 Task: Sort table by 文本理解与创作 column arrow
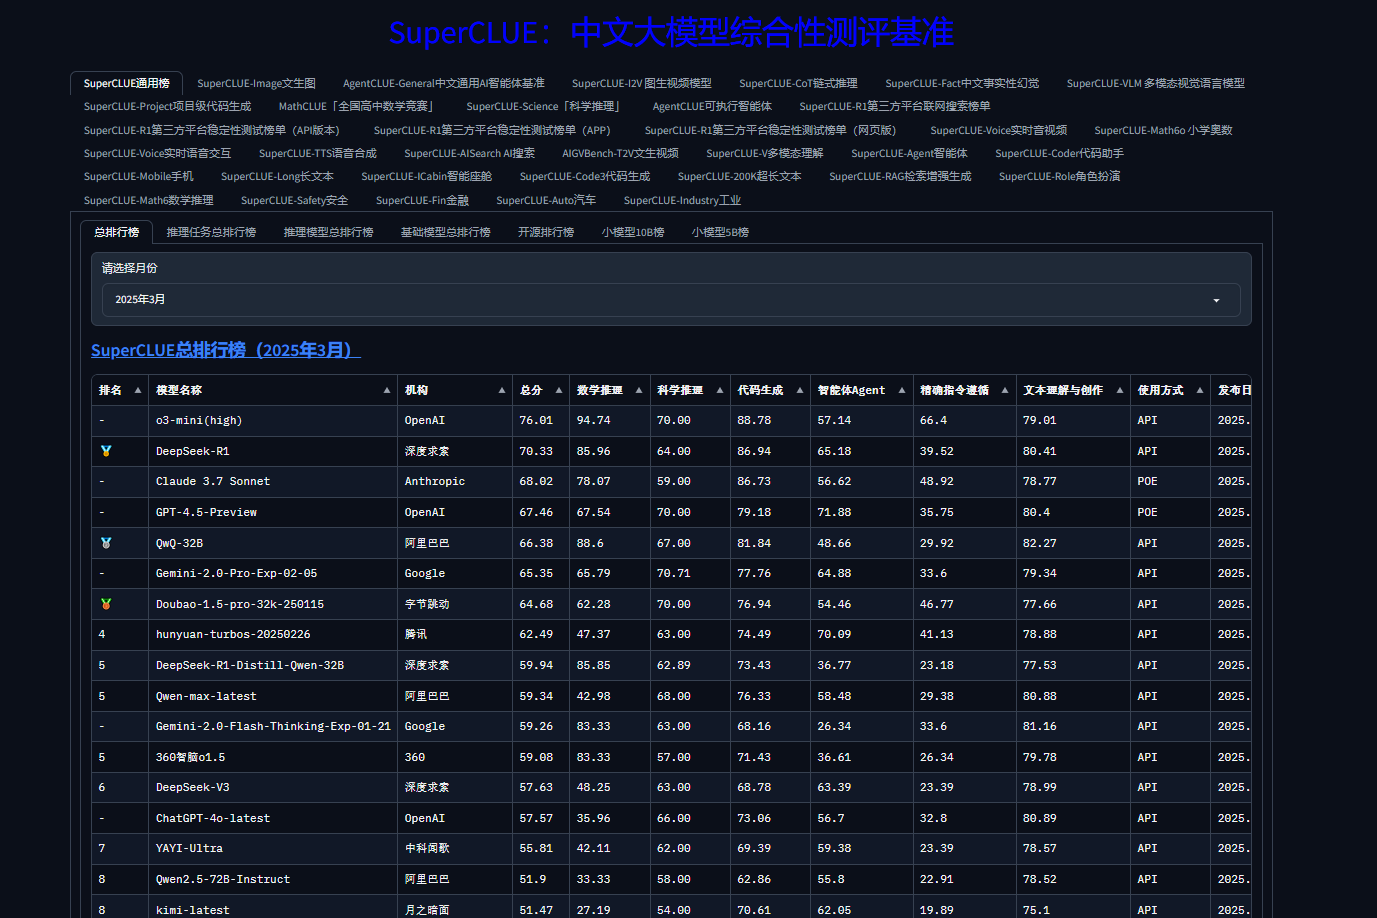(x=1120, y=390)
